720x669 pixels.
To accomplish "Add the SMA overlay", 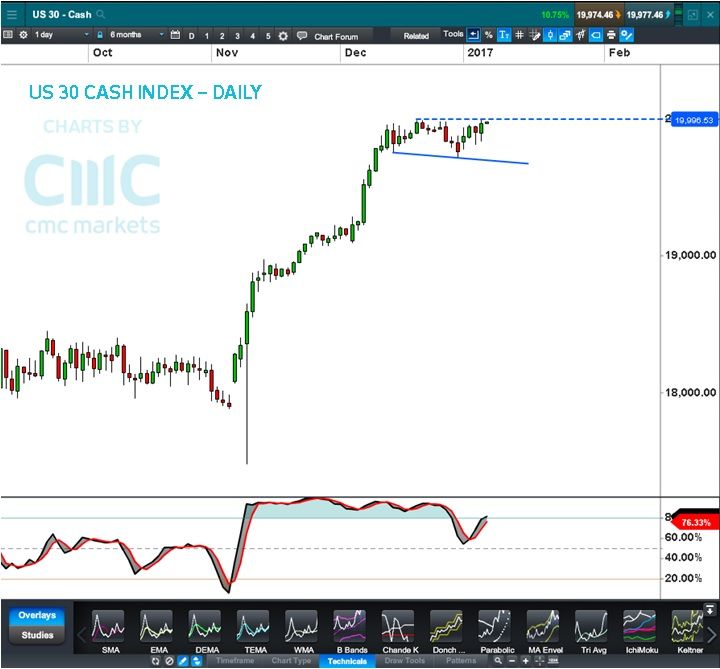I will 108,631.
